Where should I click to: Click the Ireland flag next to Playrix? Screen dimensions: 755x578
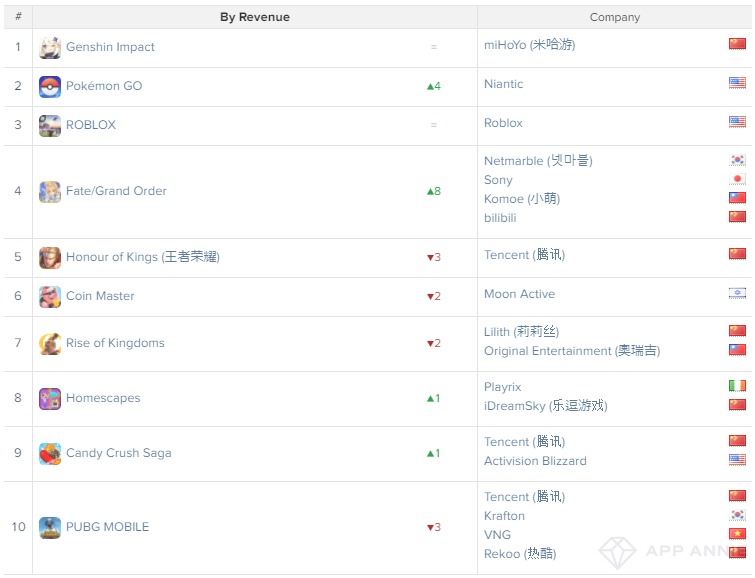[x=737, y=386]
